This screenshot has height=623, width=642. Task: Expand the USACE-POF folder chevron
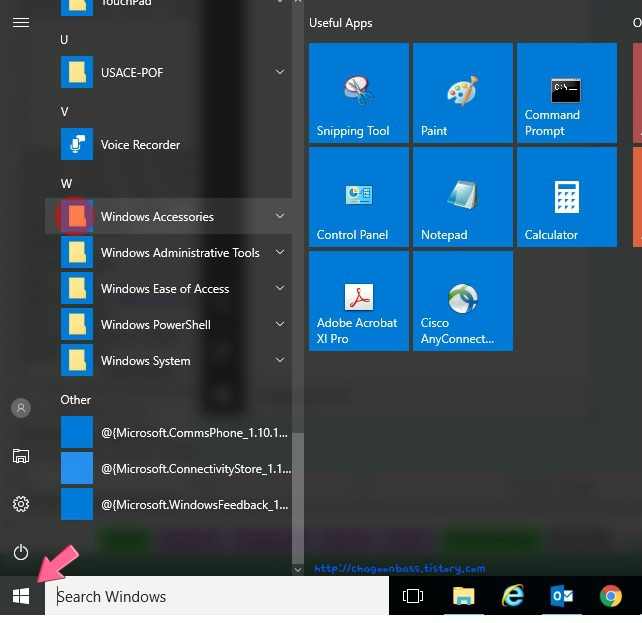280,72
